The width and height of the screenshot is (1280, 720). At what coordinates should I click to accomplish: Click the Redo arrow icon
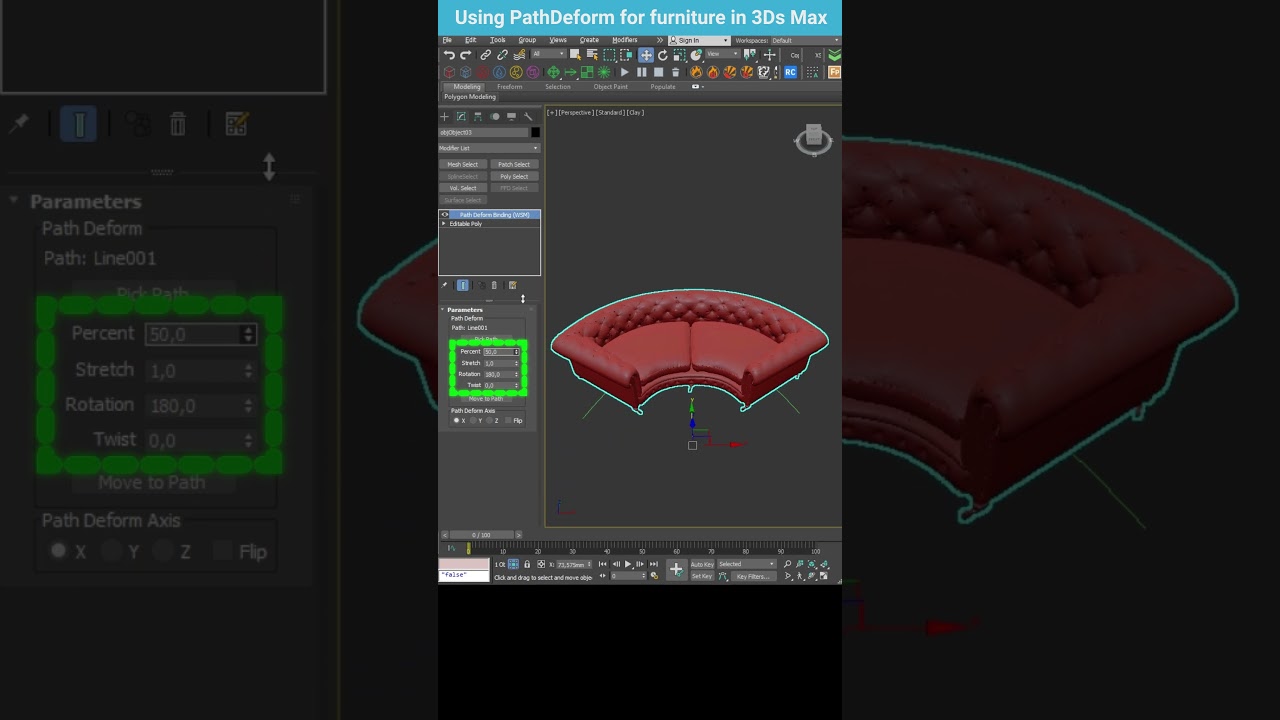[x=466, y=55]
